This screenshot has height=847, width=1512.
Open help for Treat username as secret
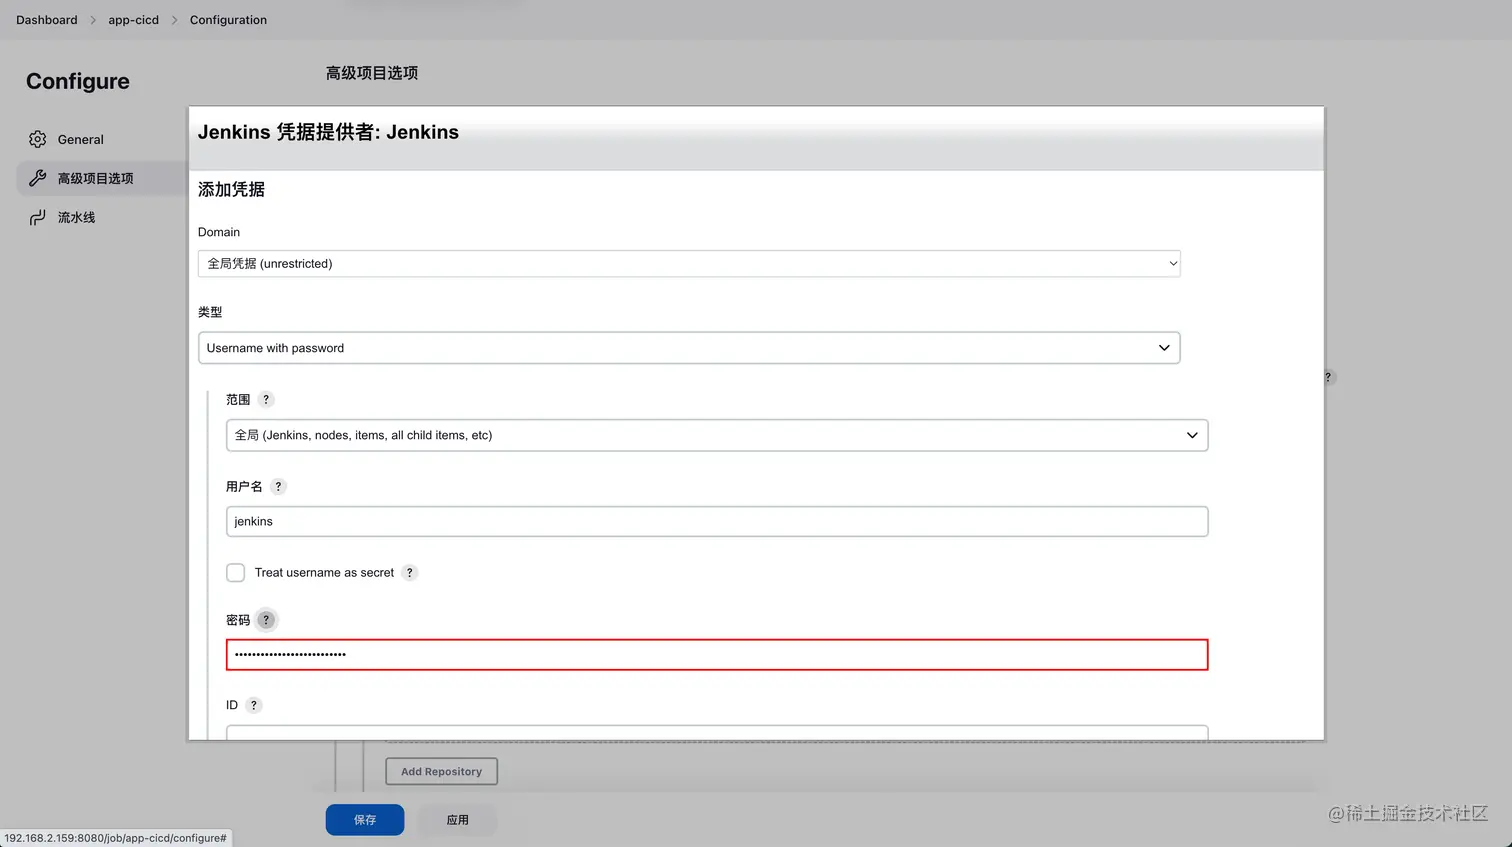pyautogui.click(x=409, y=572)
